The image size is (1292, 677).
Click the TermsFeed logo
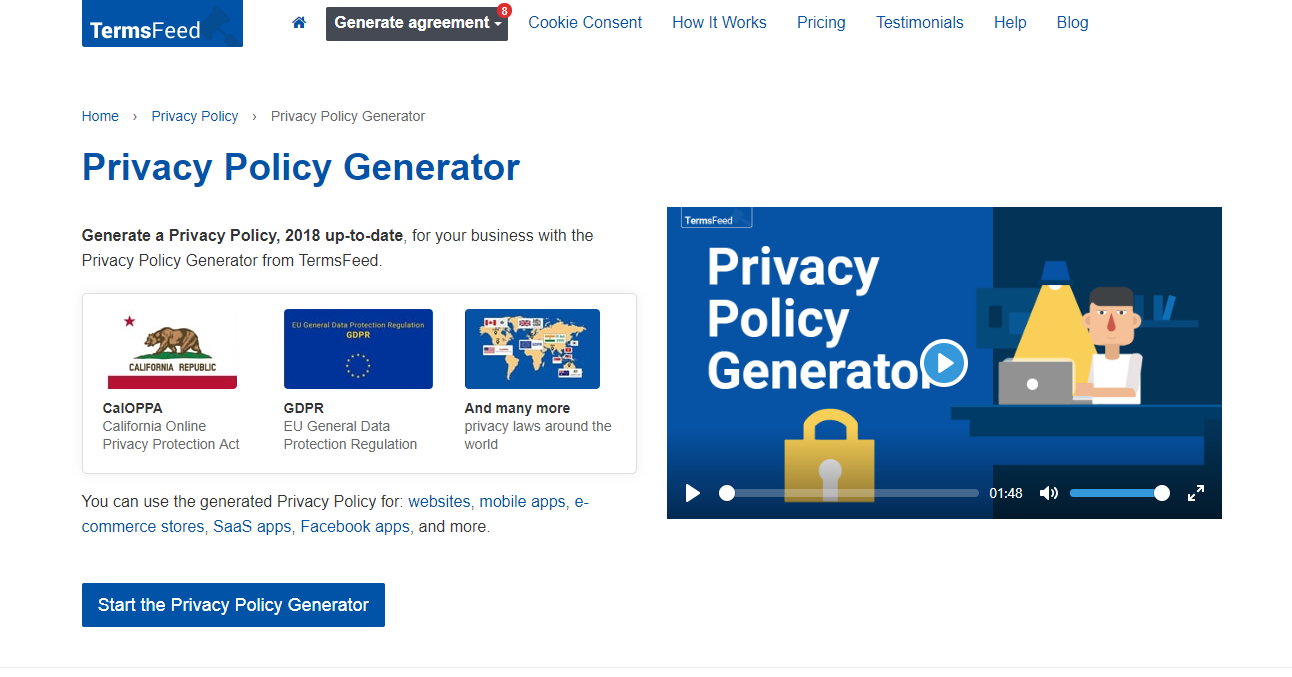tap(162, 23)
